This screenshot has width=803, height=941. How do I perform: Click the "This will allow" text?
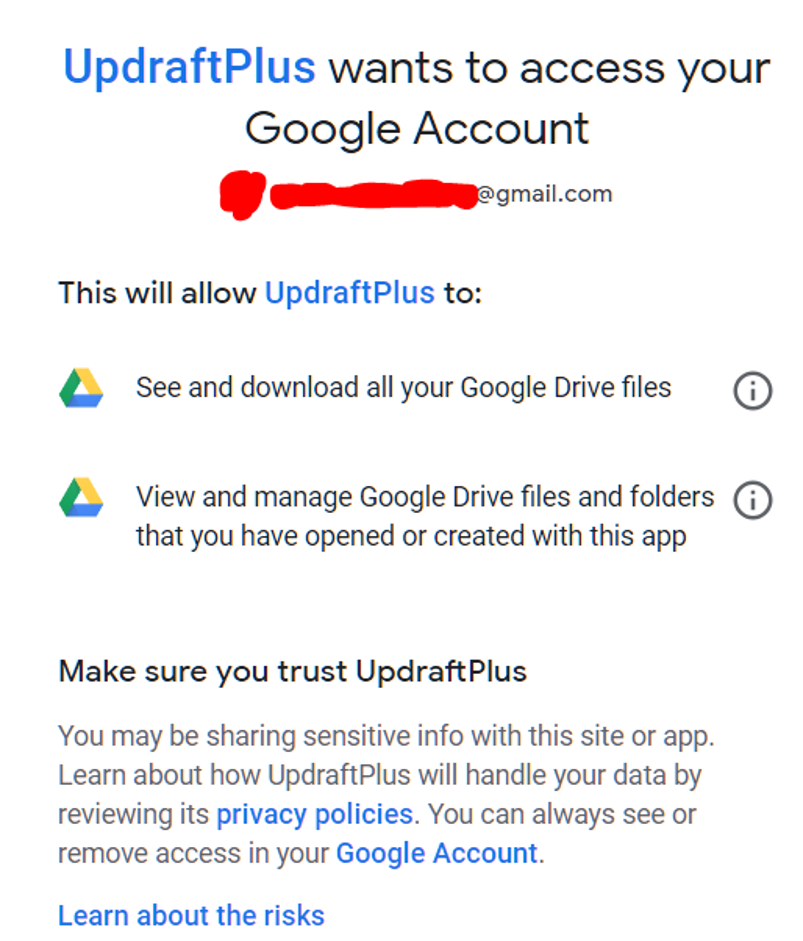tap(157, 293)
